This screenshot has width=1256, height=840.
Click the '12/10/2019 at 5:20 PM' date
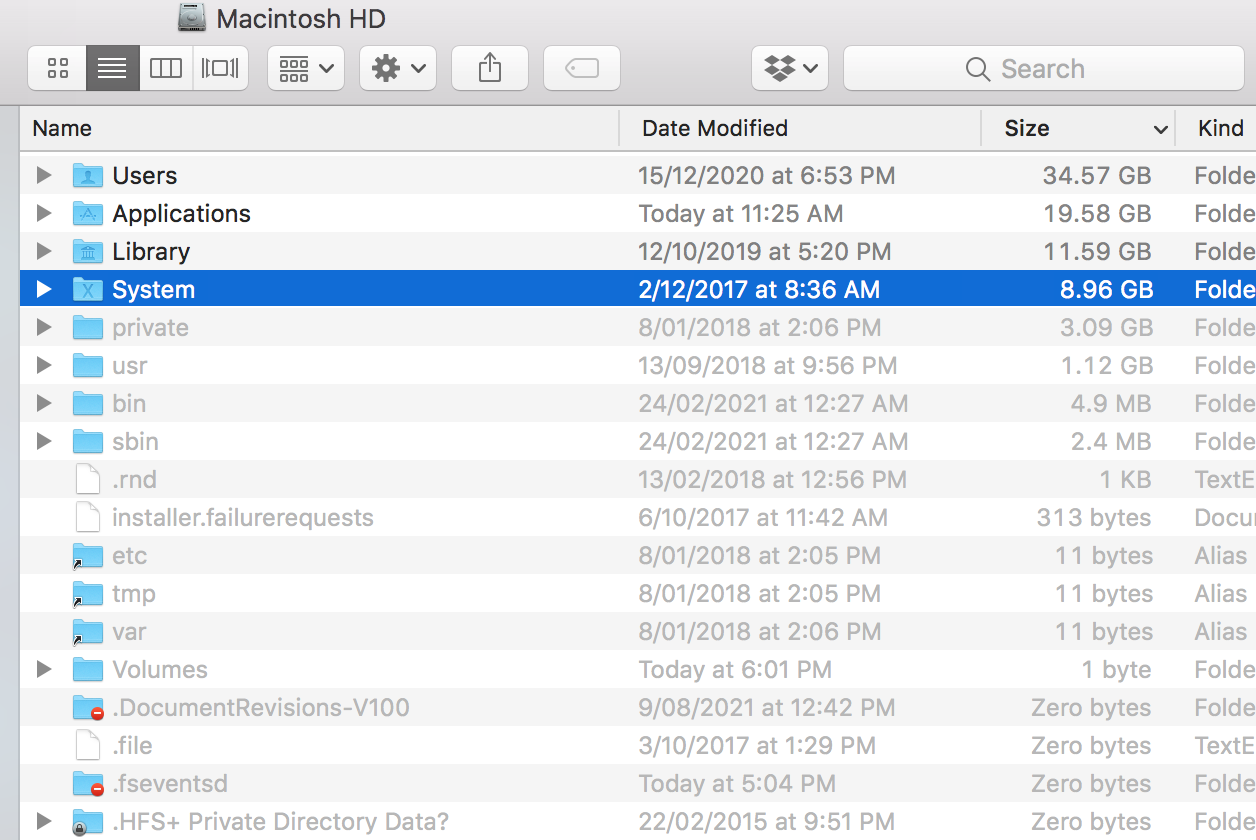point(764,252)
